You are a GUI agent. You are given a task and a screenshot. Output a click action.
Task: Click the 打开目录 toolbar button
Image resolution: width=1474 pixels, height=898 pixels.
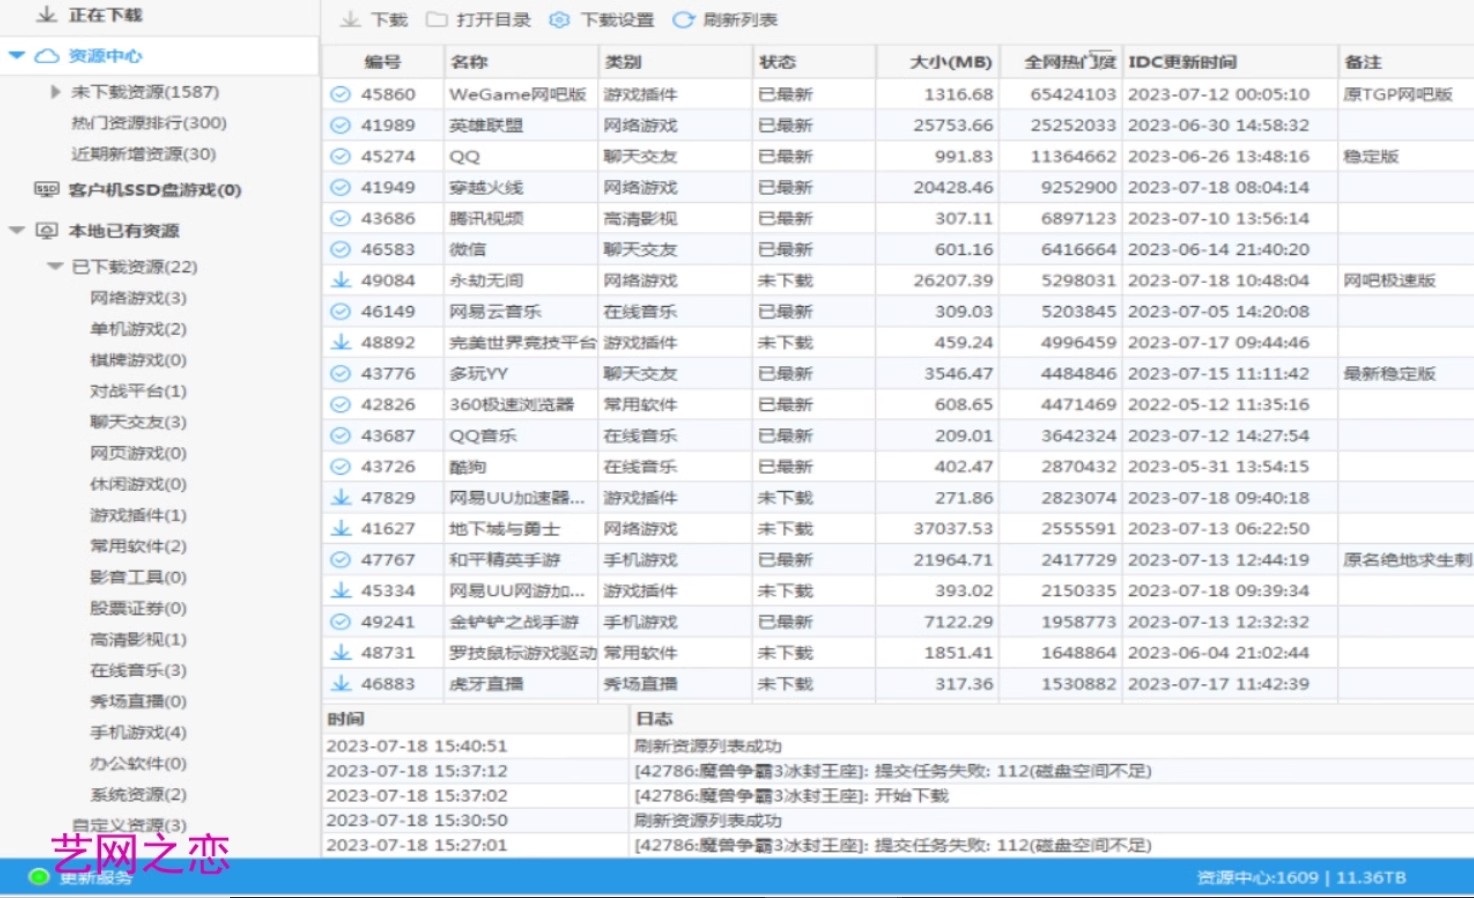point(478,20)
